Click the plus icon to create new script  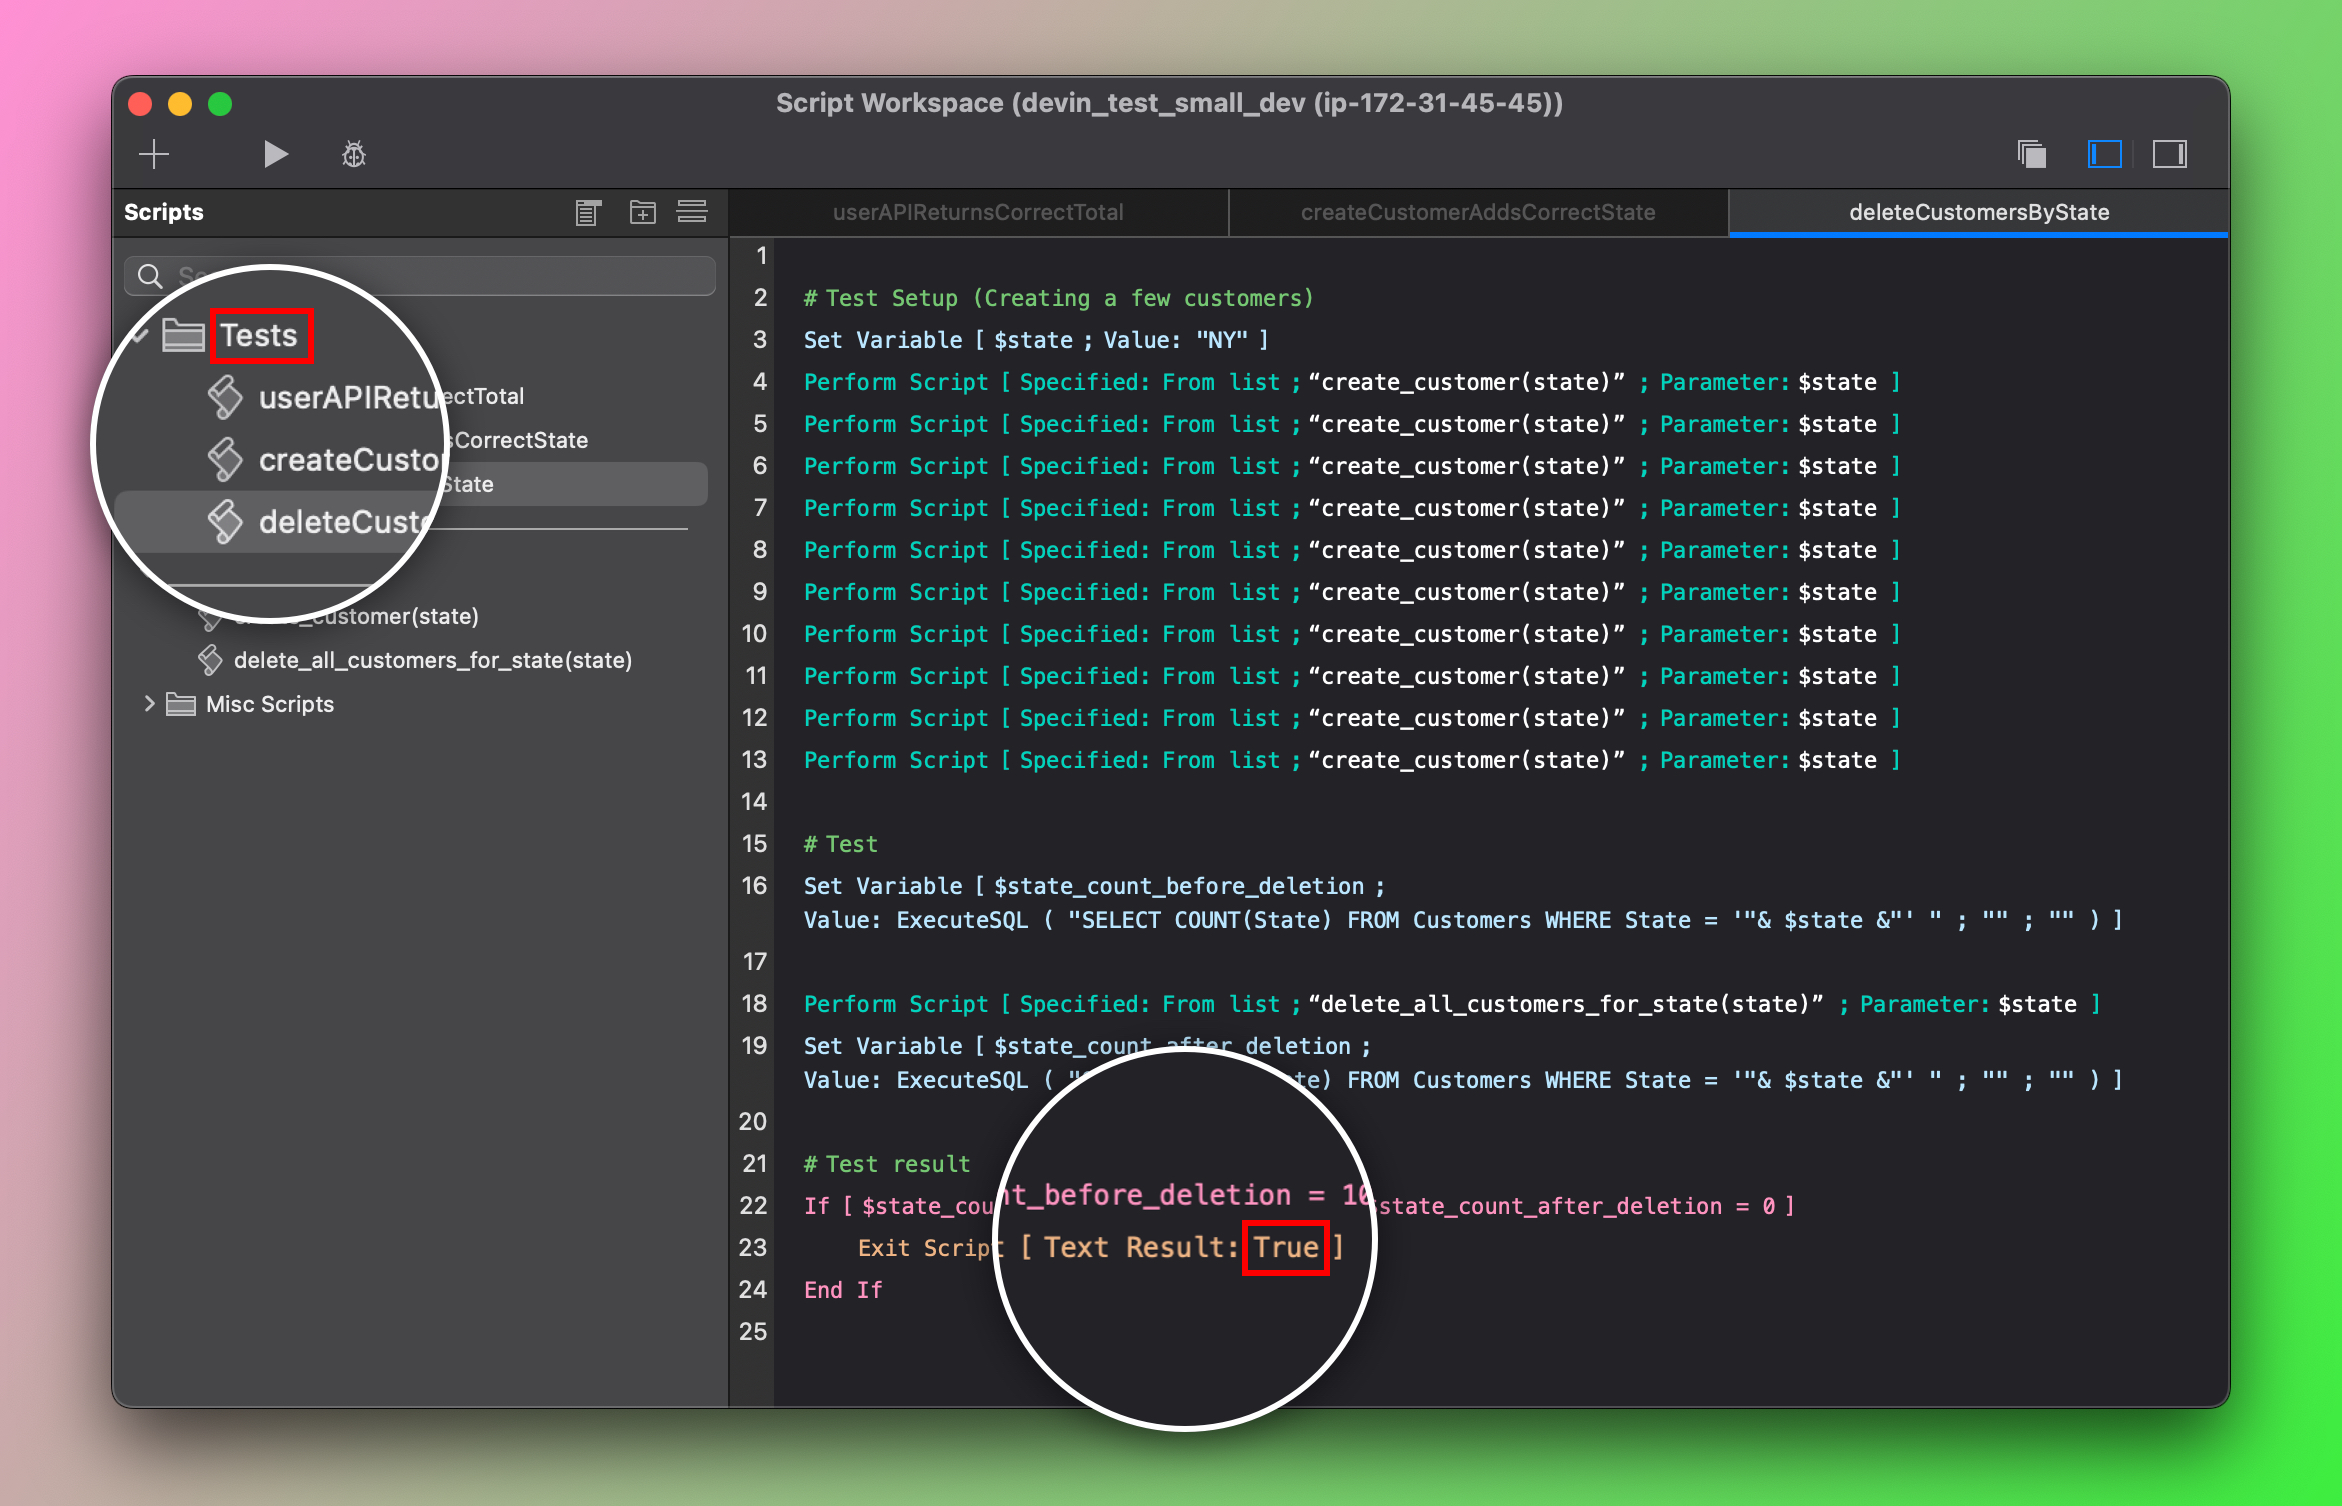(x=154, y=154)
